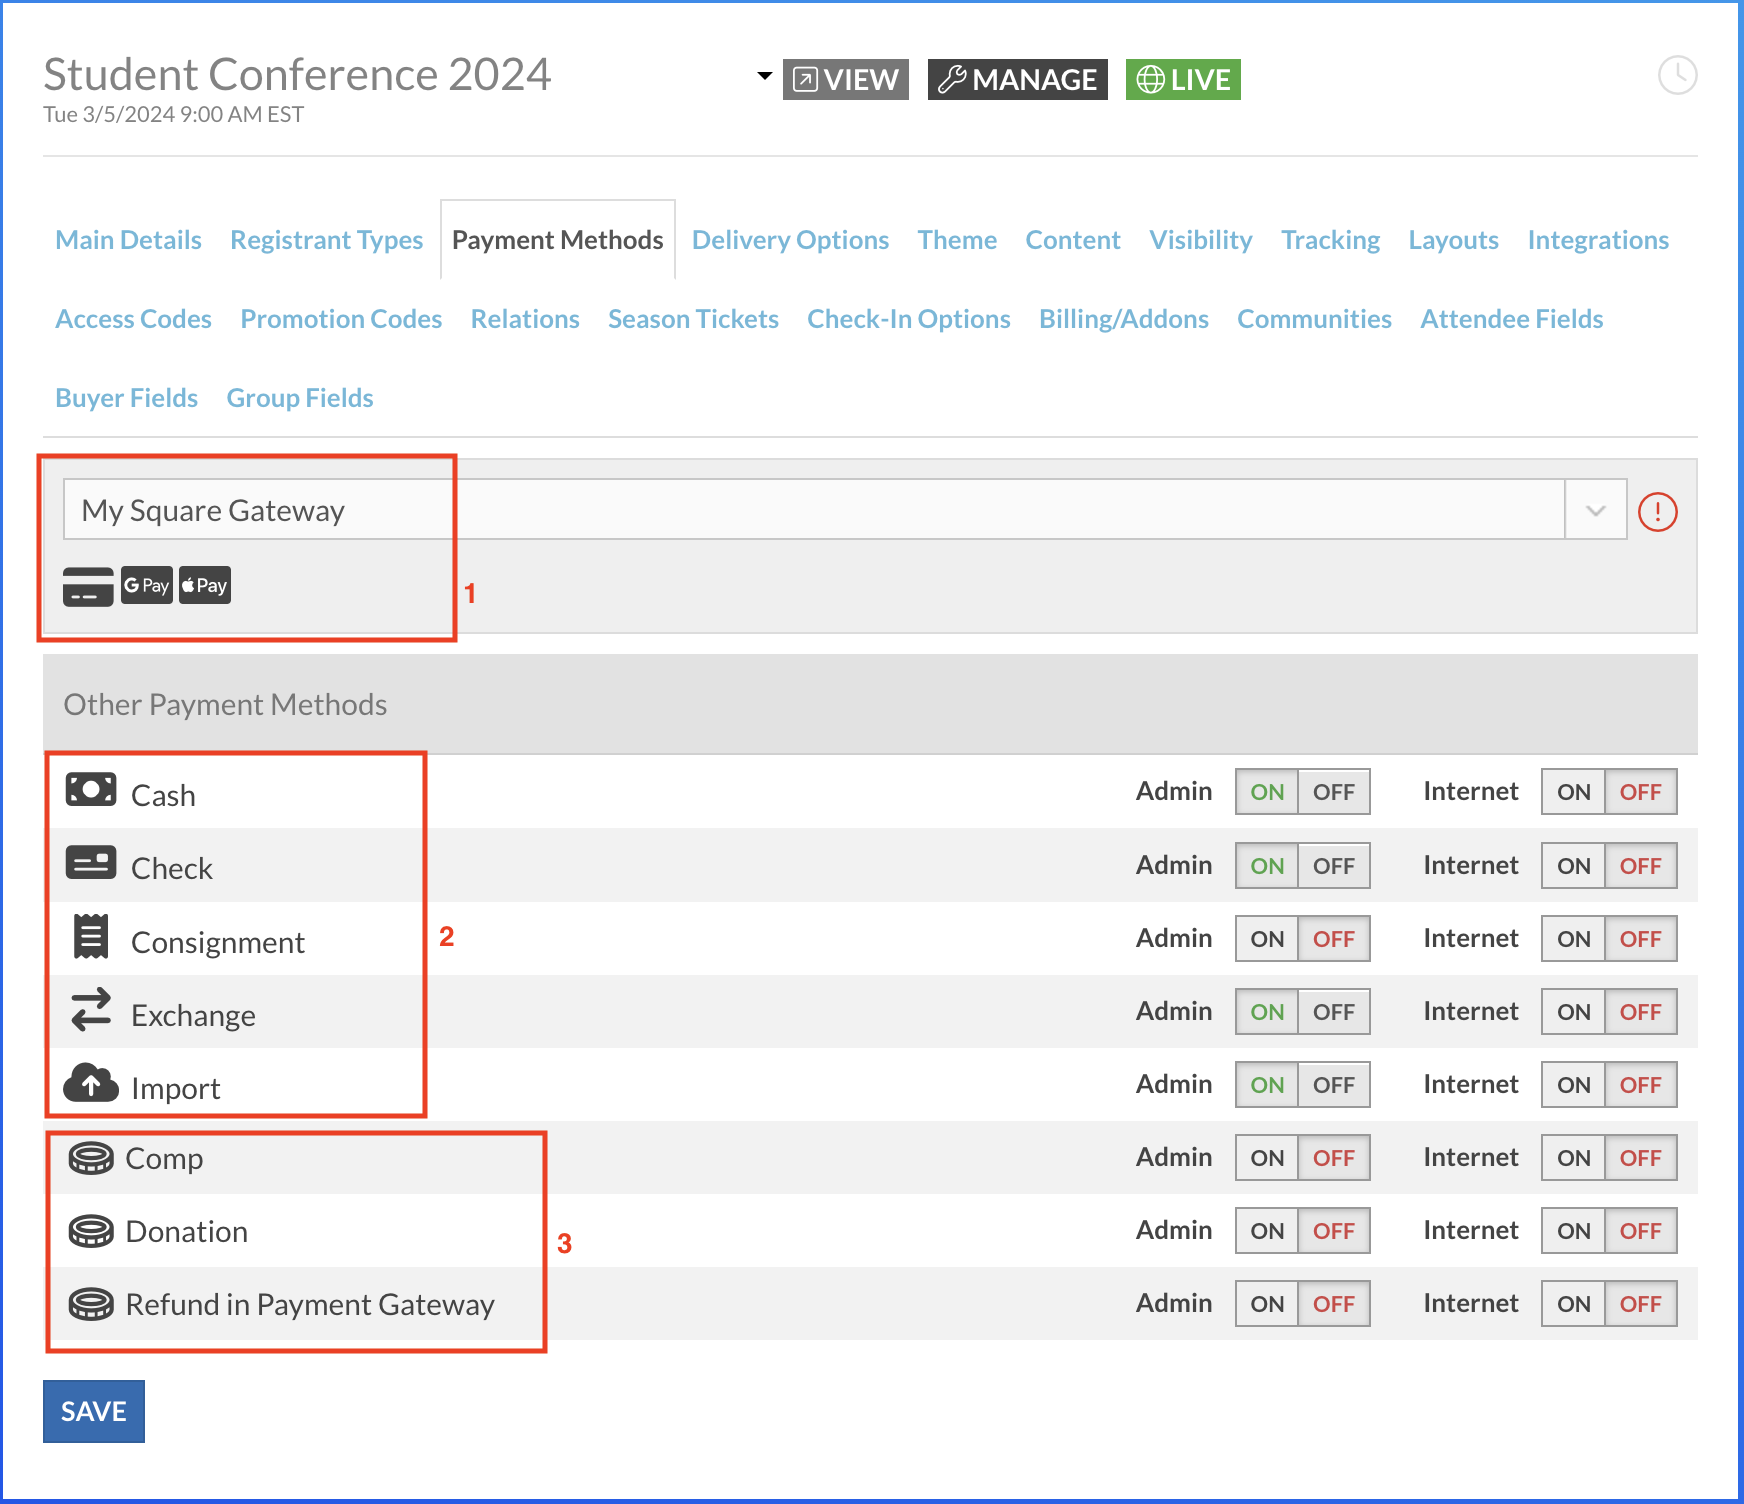Click the red alert circle icon

coord(1657,511)
